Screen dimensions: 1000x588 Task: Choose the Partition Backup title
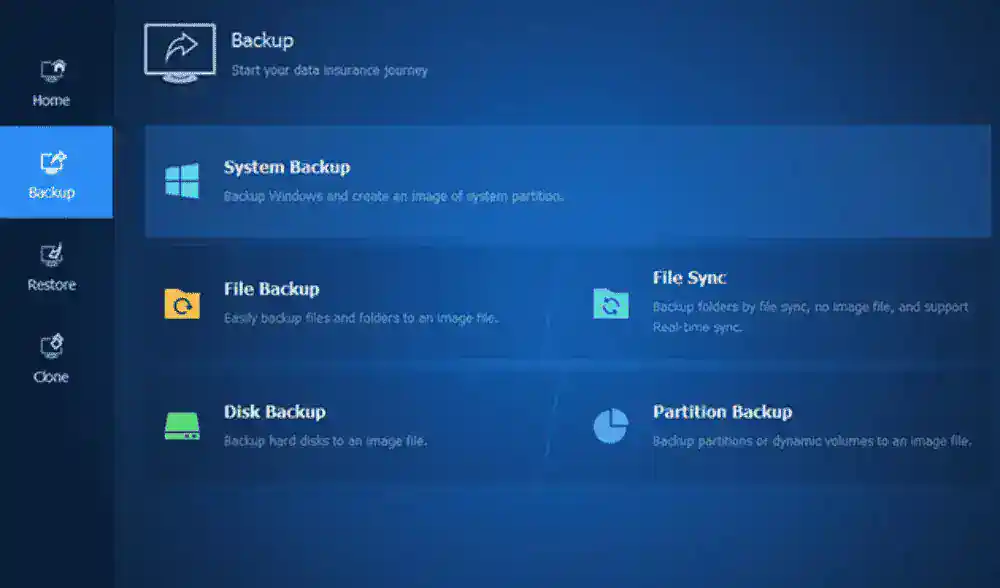pos(723,411)
